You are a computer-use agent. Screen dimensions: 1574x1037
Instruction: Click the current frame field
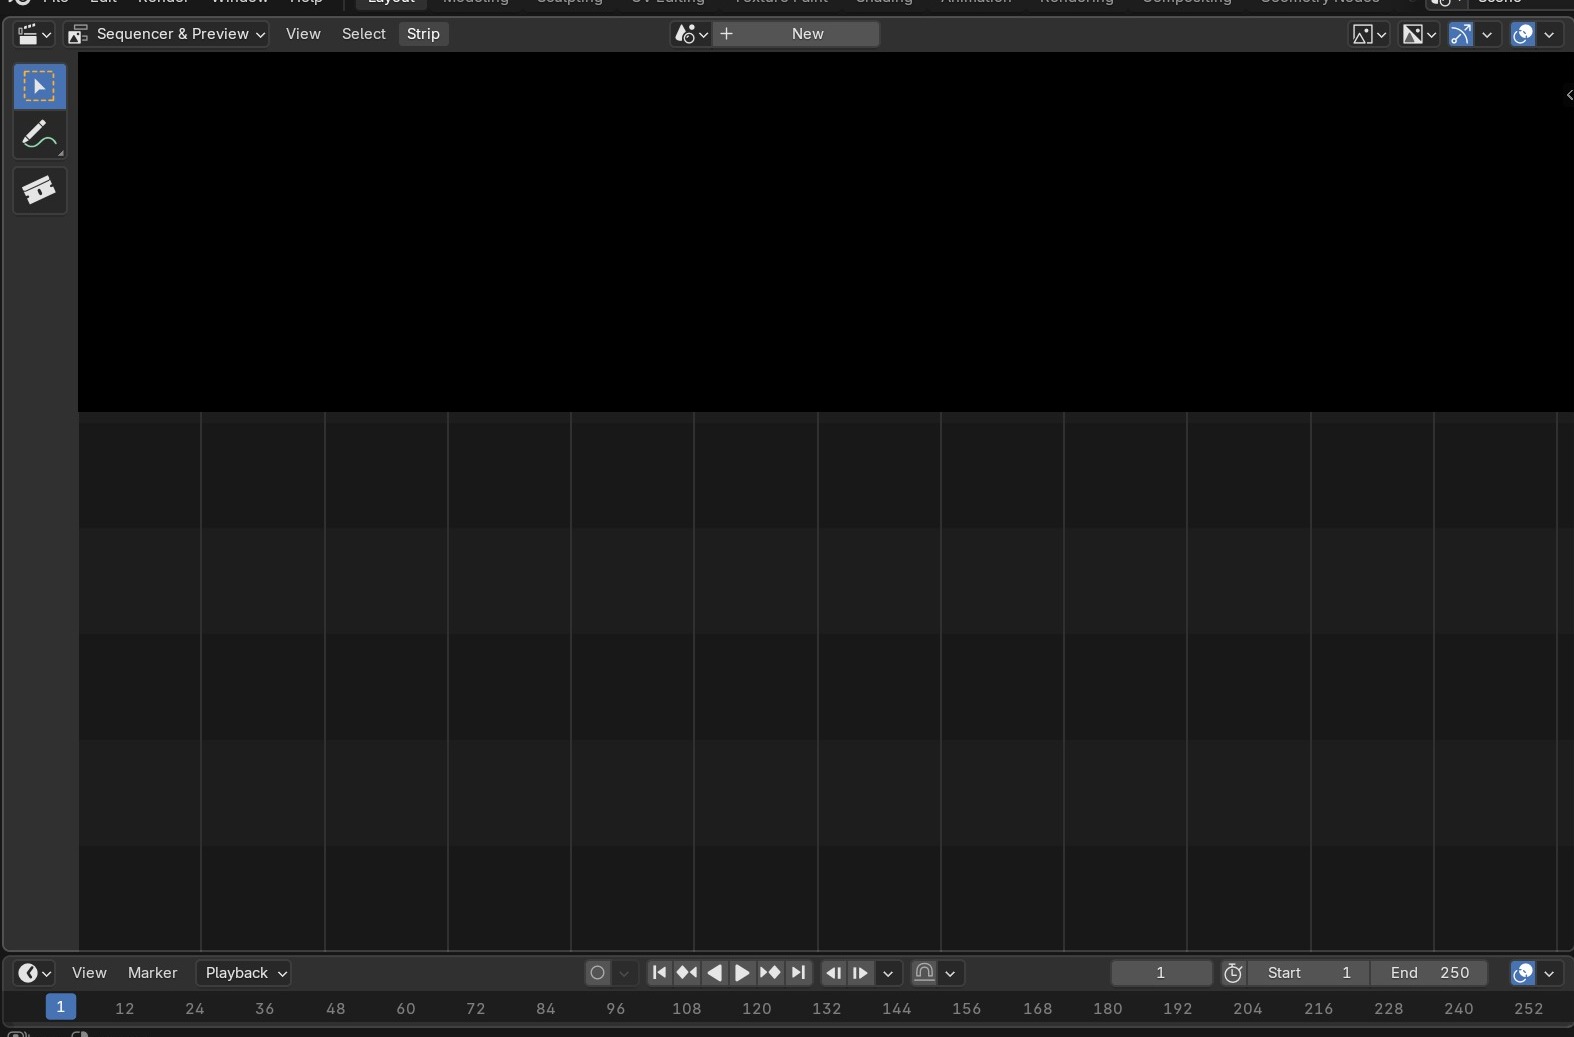pyautogui.click(x=1161, y=973)
